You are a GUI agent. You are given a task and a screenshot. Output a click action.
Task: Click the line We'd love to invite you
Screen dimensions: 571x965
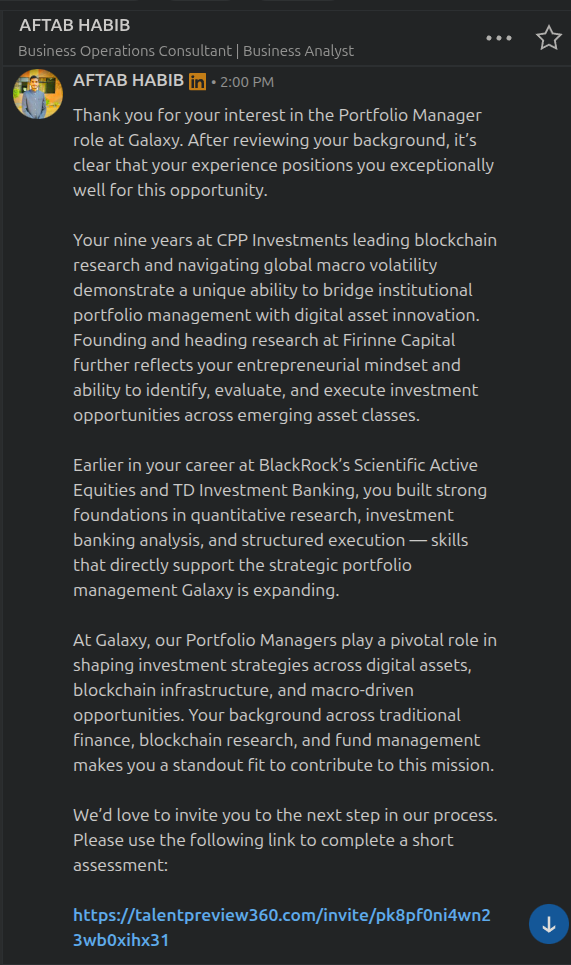pos(285,815)
